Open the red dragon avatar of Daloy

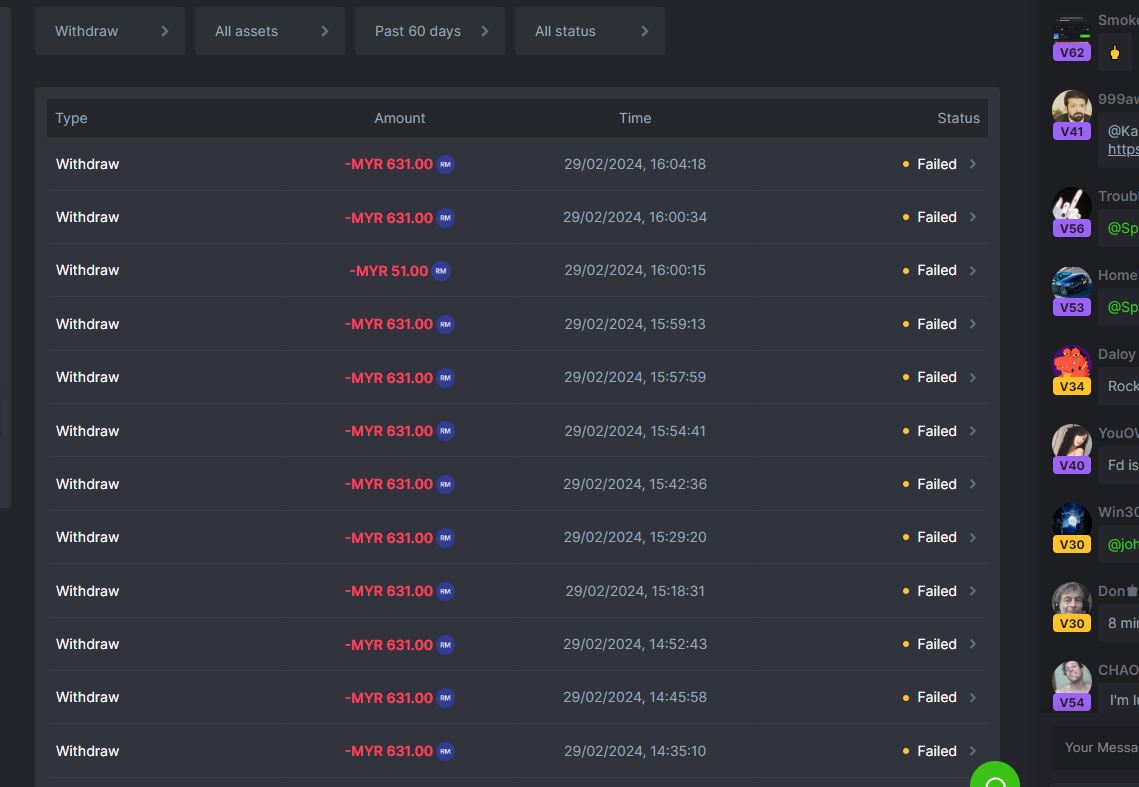pos(1071,361)
